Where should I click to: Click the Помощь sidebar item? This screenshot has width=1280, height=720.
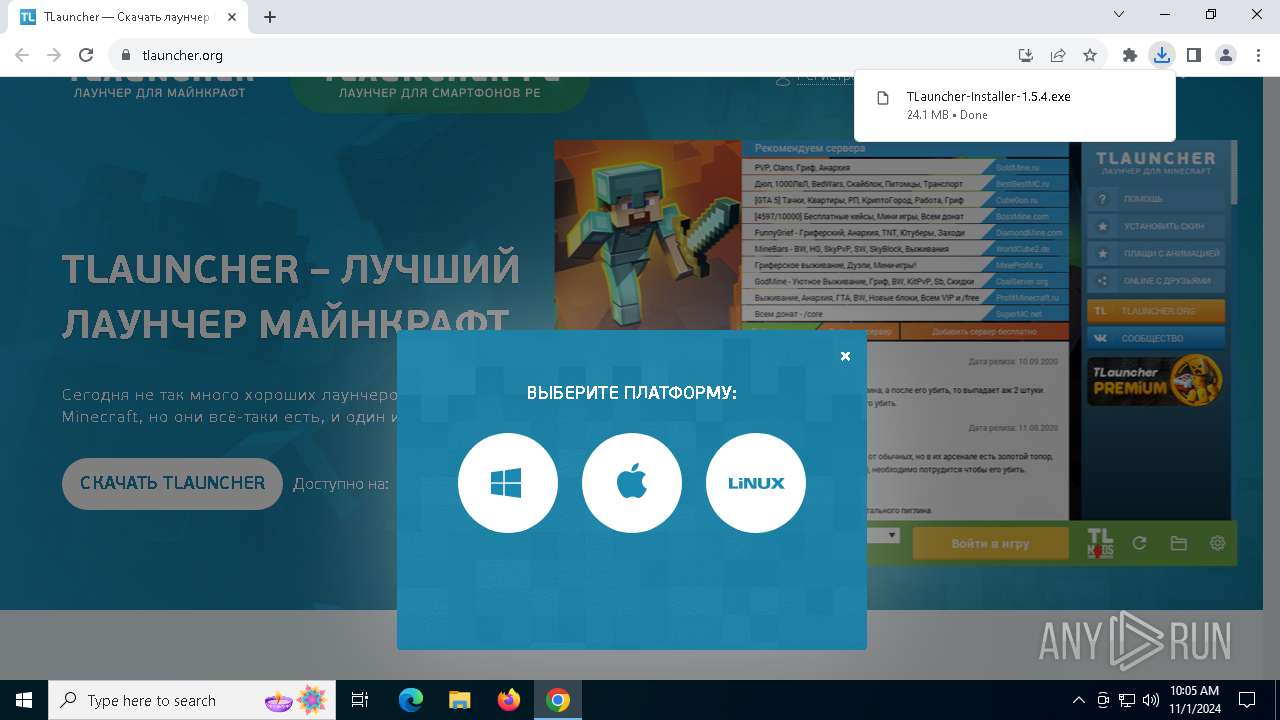pyautogui.click(x=1155, y=199)
